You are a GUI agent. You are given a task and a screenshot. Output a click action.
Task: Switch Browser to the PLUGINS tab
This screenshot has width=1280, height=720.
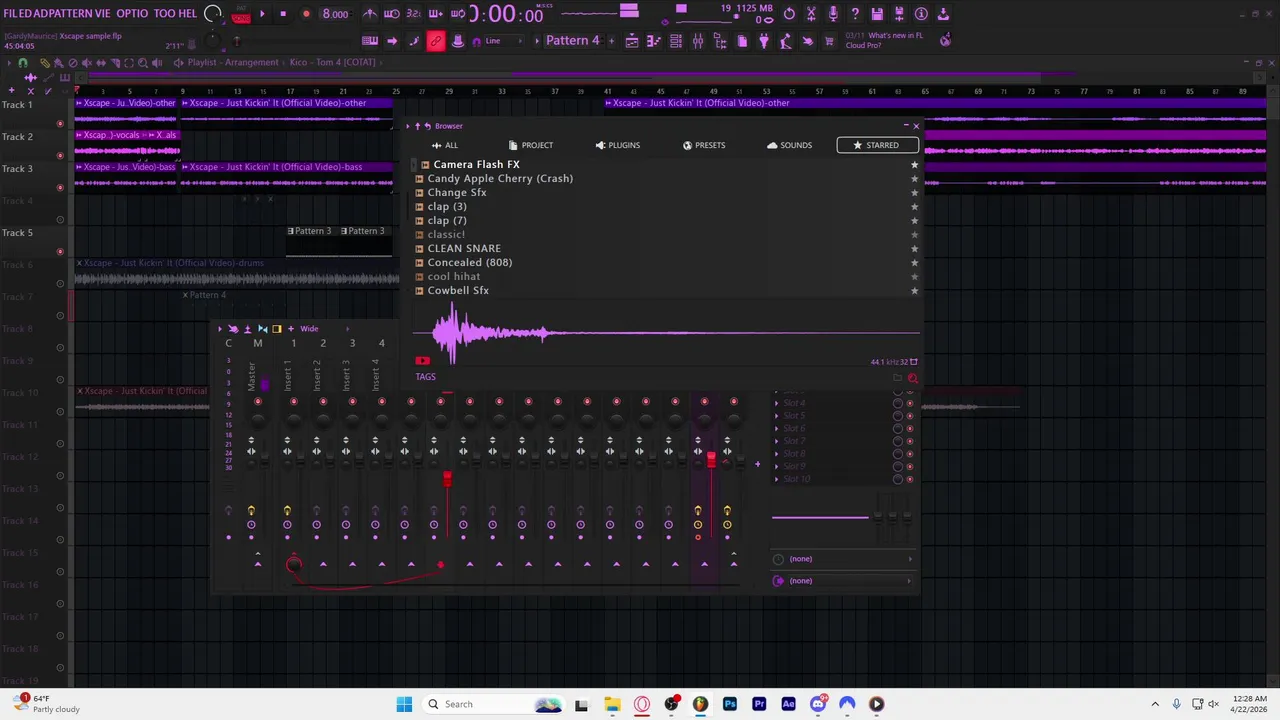(618, 145)
